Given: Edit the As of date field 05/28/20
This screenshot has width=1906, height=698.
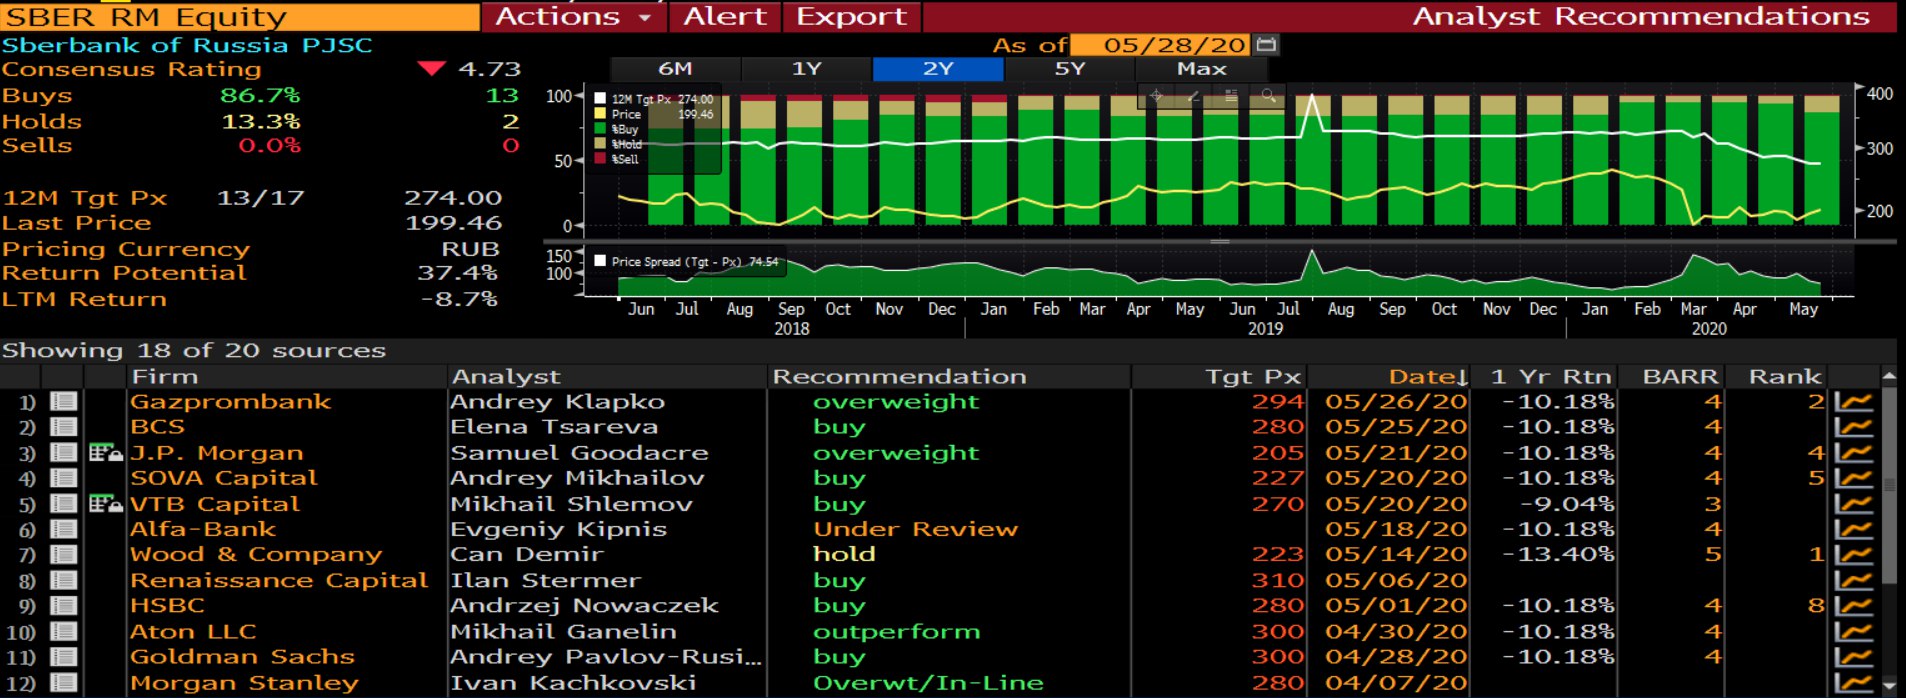Looking at the screenshot, I should pyautogui.click(x=1160, y=45).
